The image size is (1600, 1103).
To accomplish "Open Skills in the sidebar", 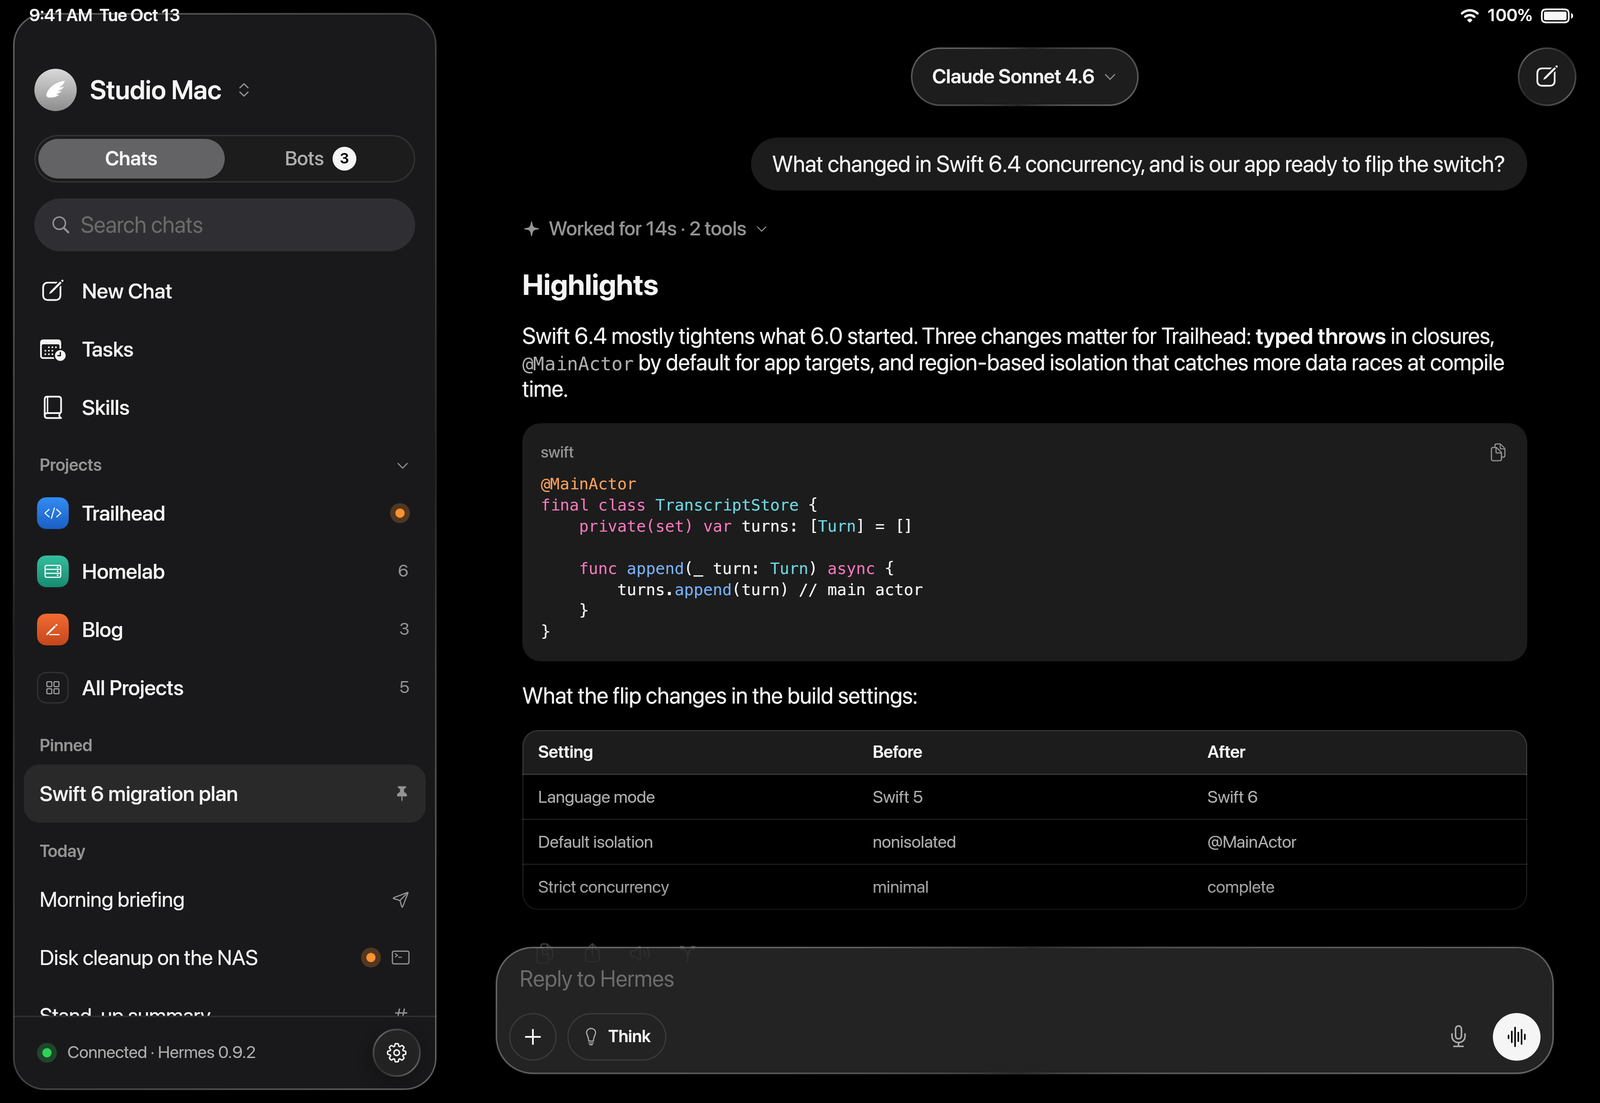I will coord(225,408).
